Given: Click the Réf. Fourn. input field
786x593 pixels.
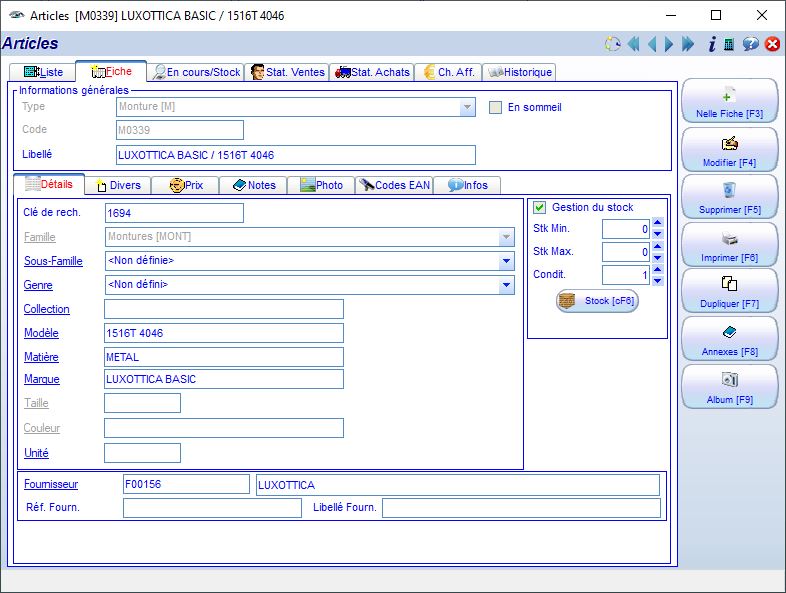Looking at the screenshot, I should (x=213, y=508).
